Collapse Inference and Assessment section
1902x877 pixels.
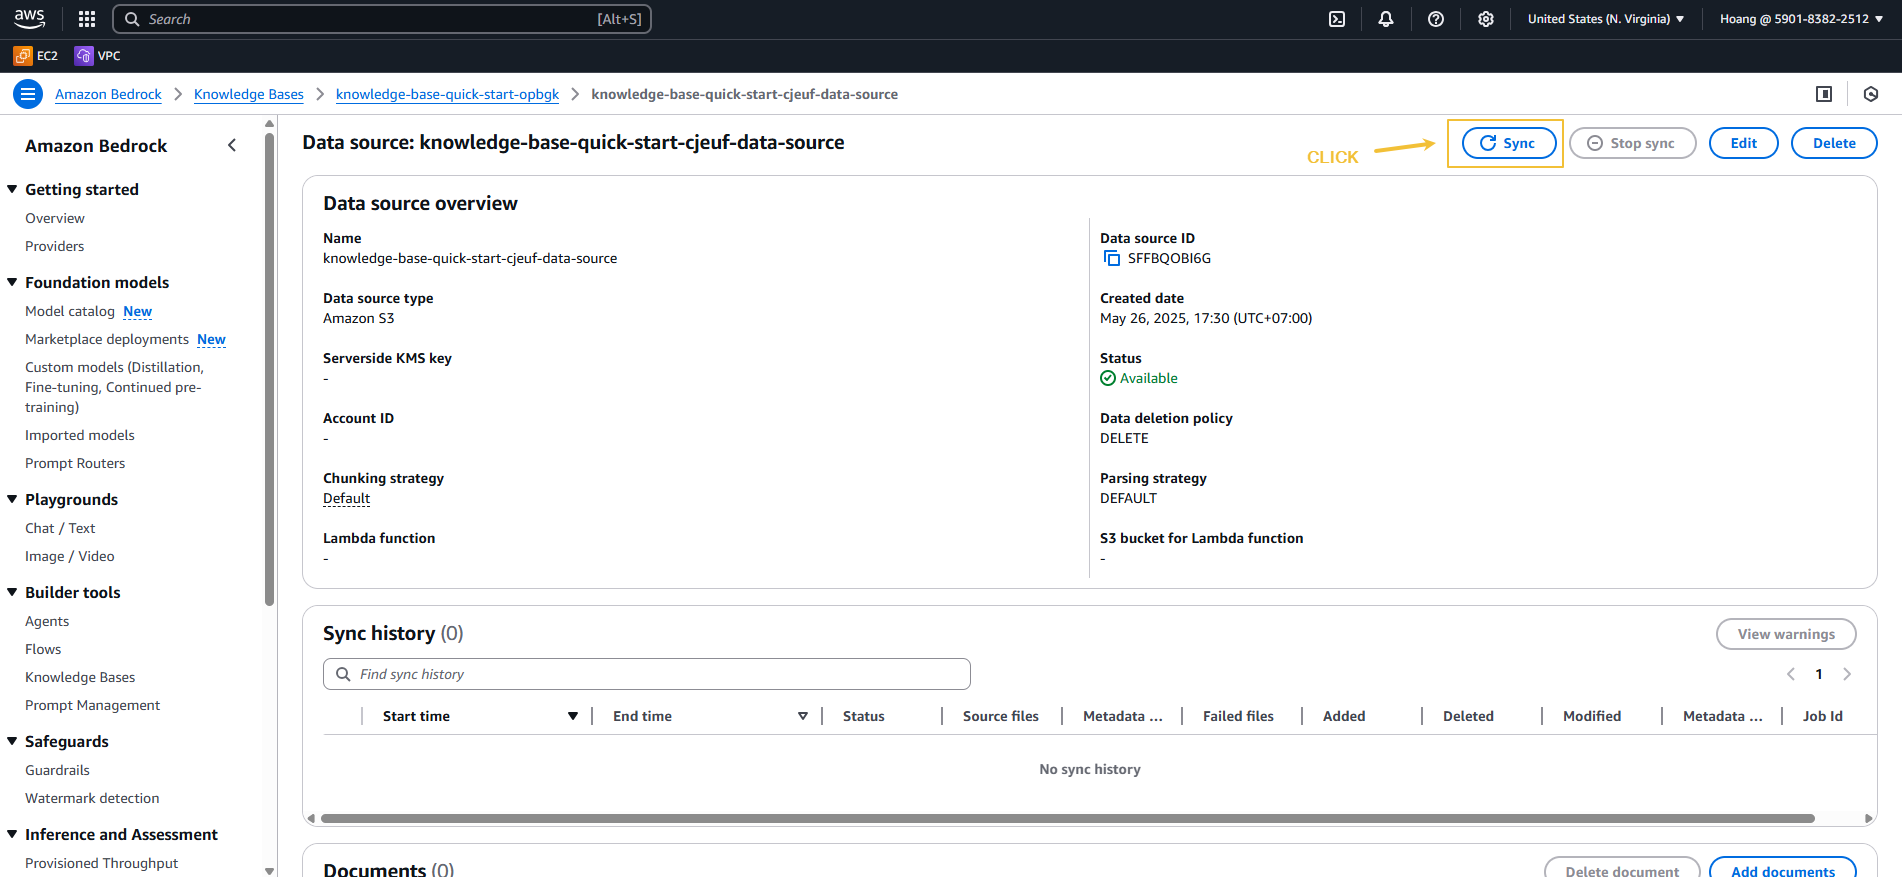click(13, 834)
